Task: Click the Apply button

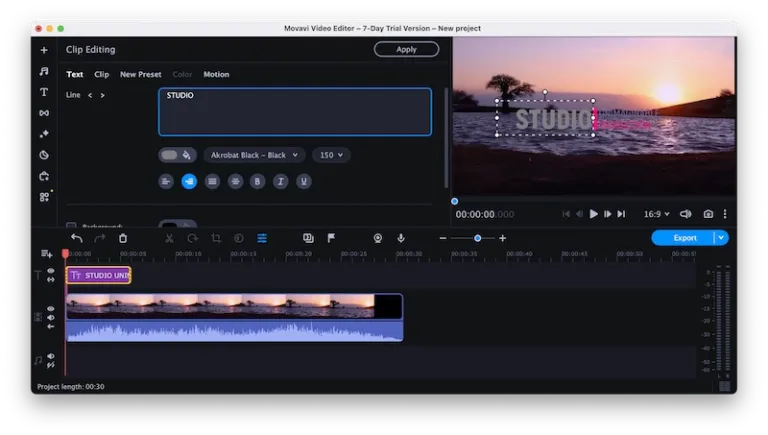Action: pyautogui.click(x=406, y=49)
